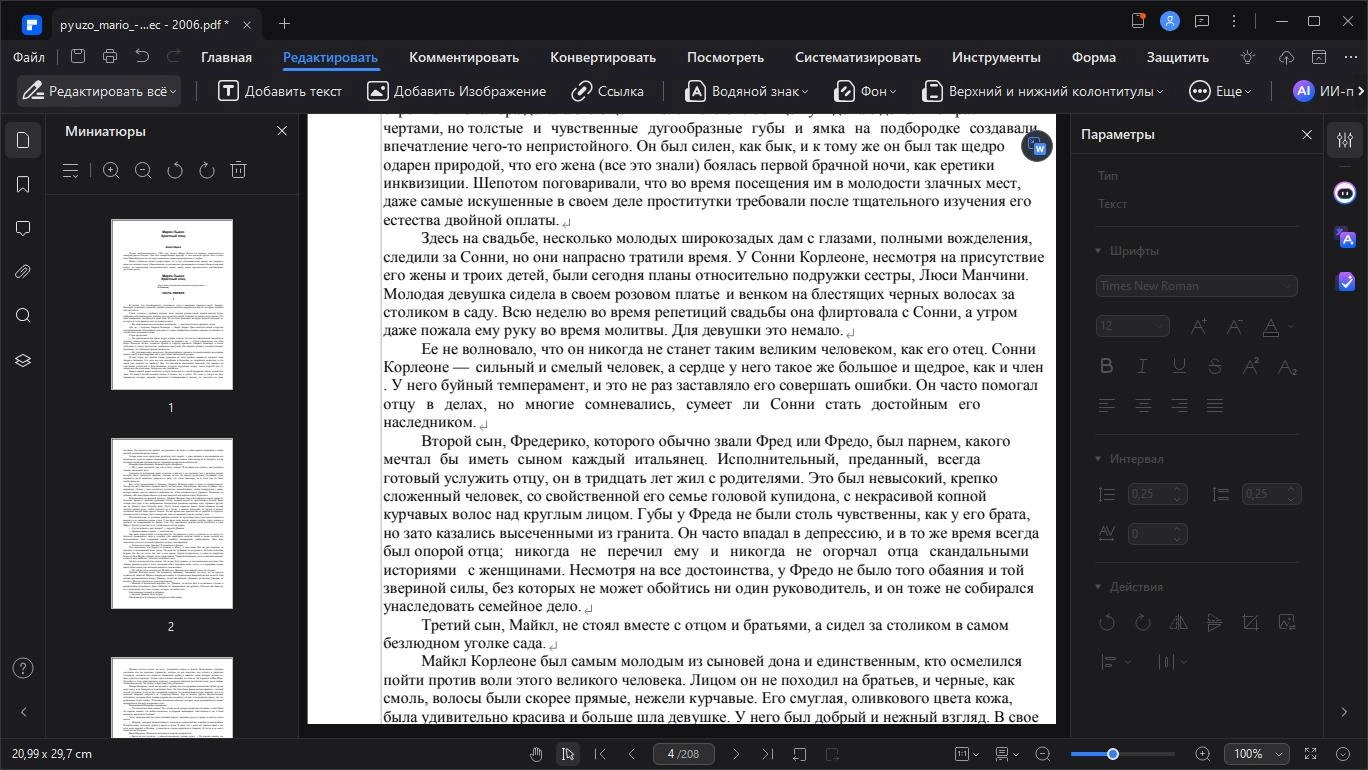Go to the first page
1368x770 pixels.
(600, 754)
